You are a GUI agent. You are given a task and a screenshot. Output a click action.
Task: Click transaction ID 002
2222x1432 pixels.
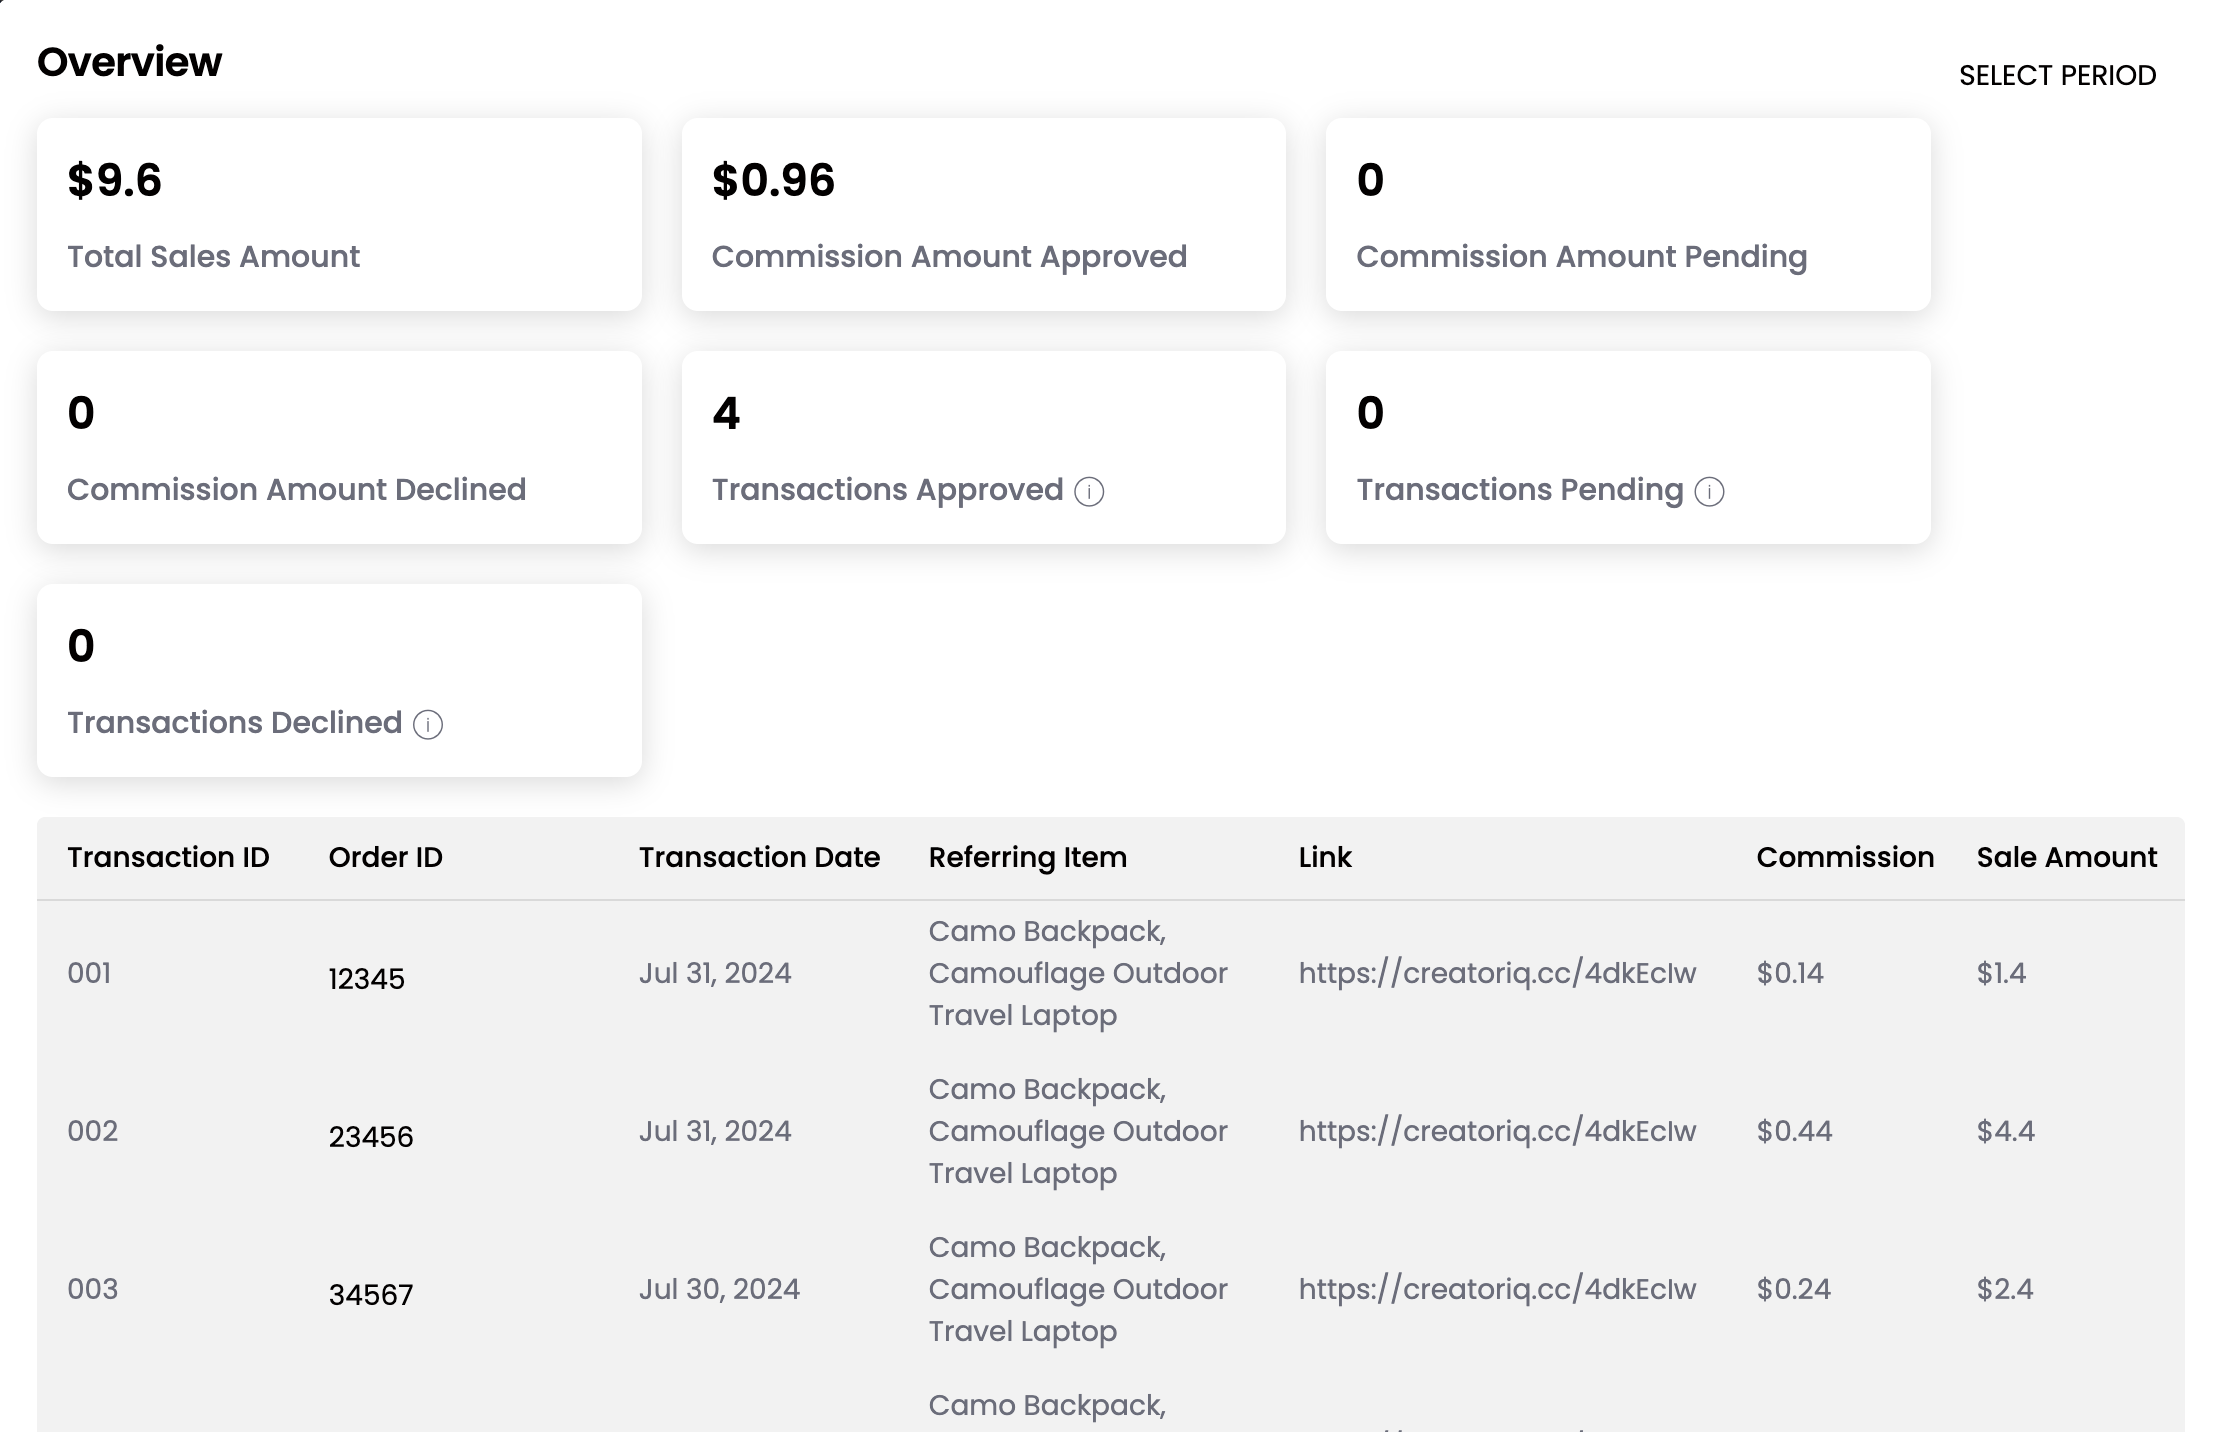[x=92, y=1131]
